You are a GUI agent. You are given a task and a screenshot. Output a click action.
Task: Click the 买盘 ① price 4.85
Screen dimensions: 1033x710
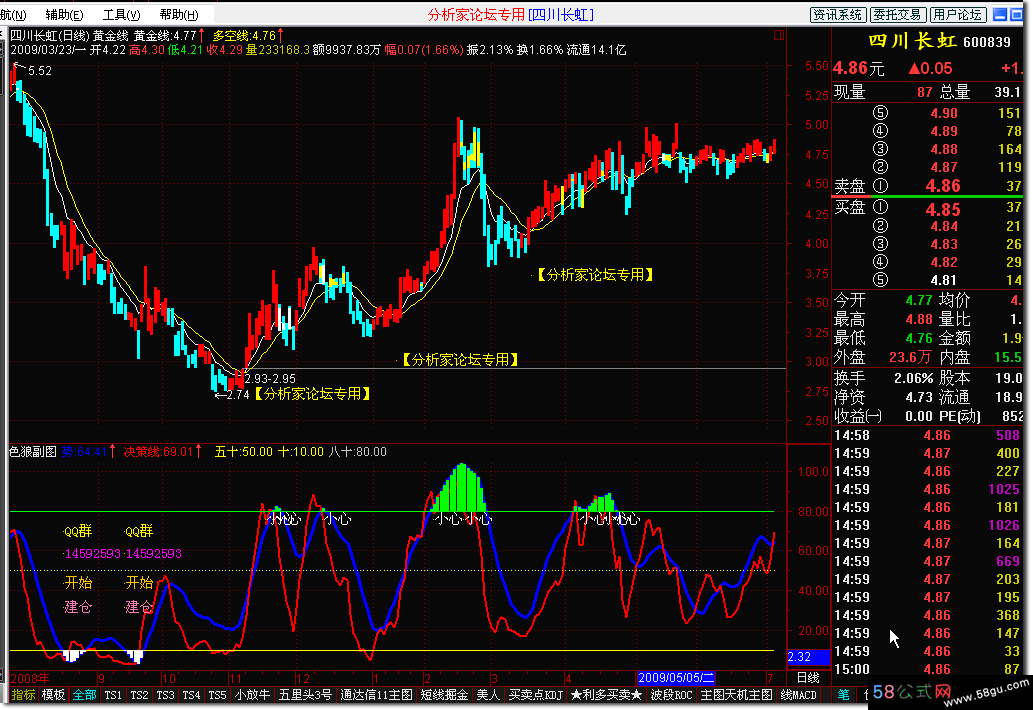pos(943,210)
